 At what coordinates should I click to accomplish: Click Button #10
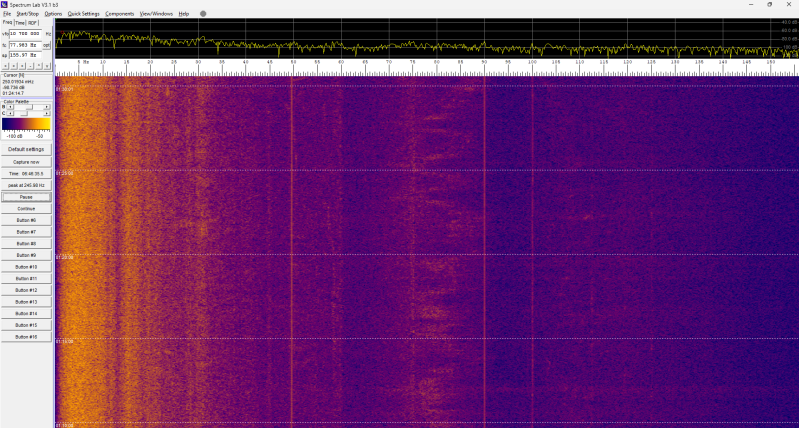pyautogui.click(x=26, y=267)
